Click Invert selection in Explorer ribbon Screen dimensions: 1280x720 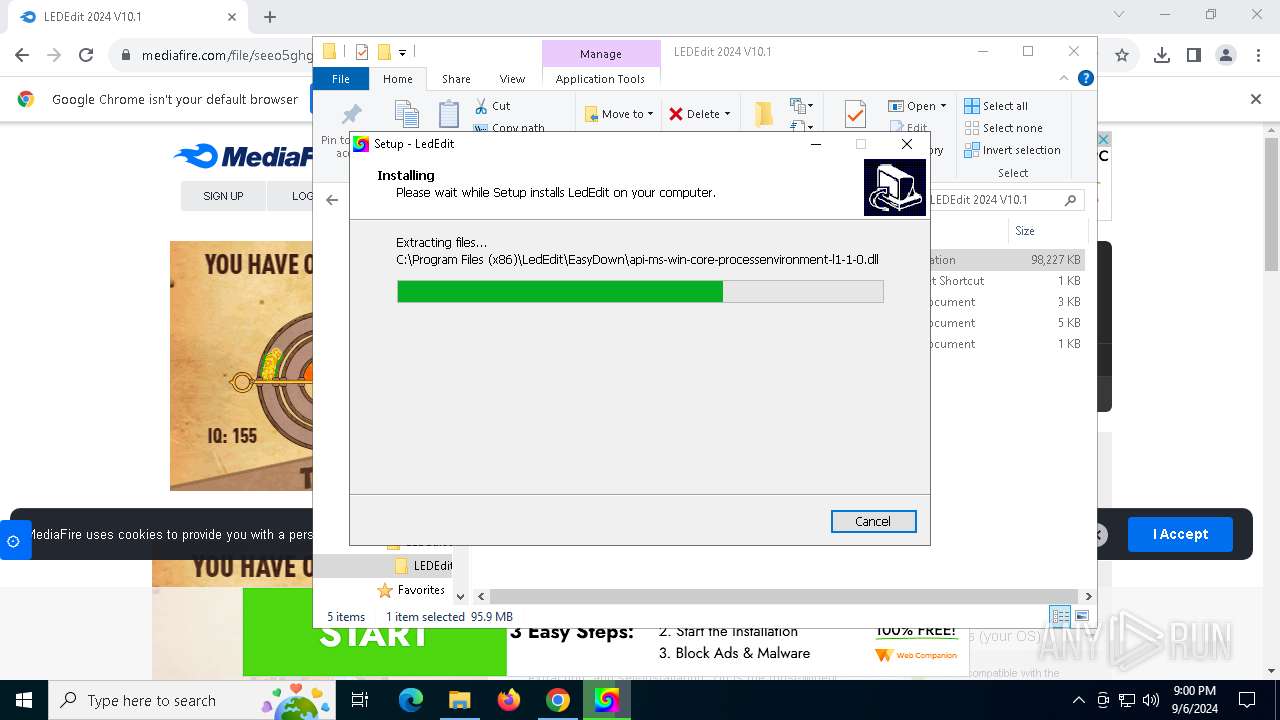[1012, 150]
